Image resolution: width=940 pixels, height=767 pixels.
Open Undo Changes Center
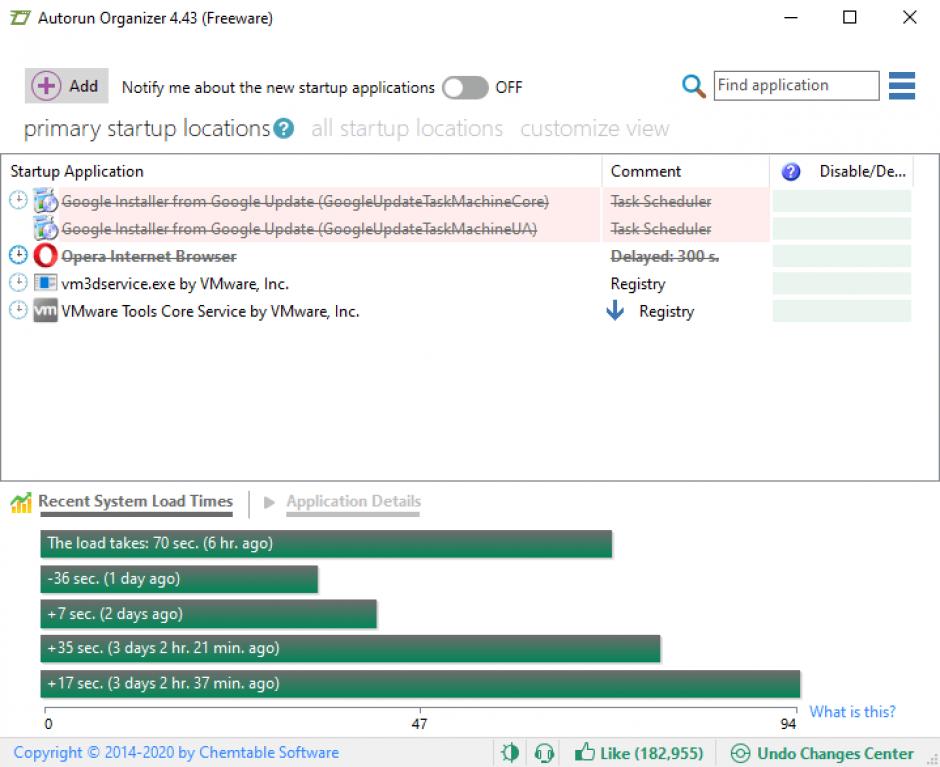tap(822, 753)
